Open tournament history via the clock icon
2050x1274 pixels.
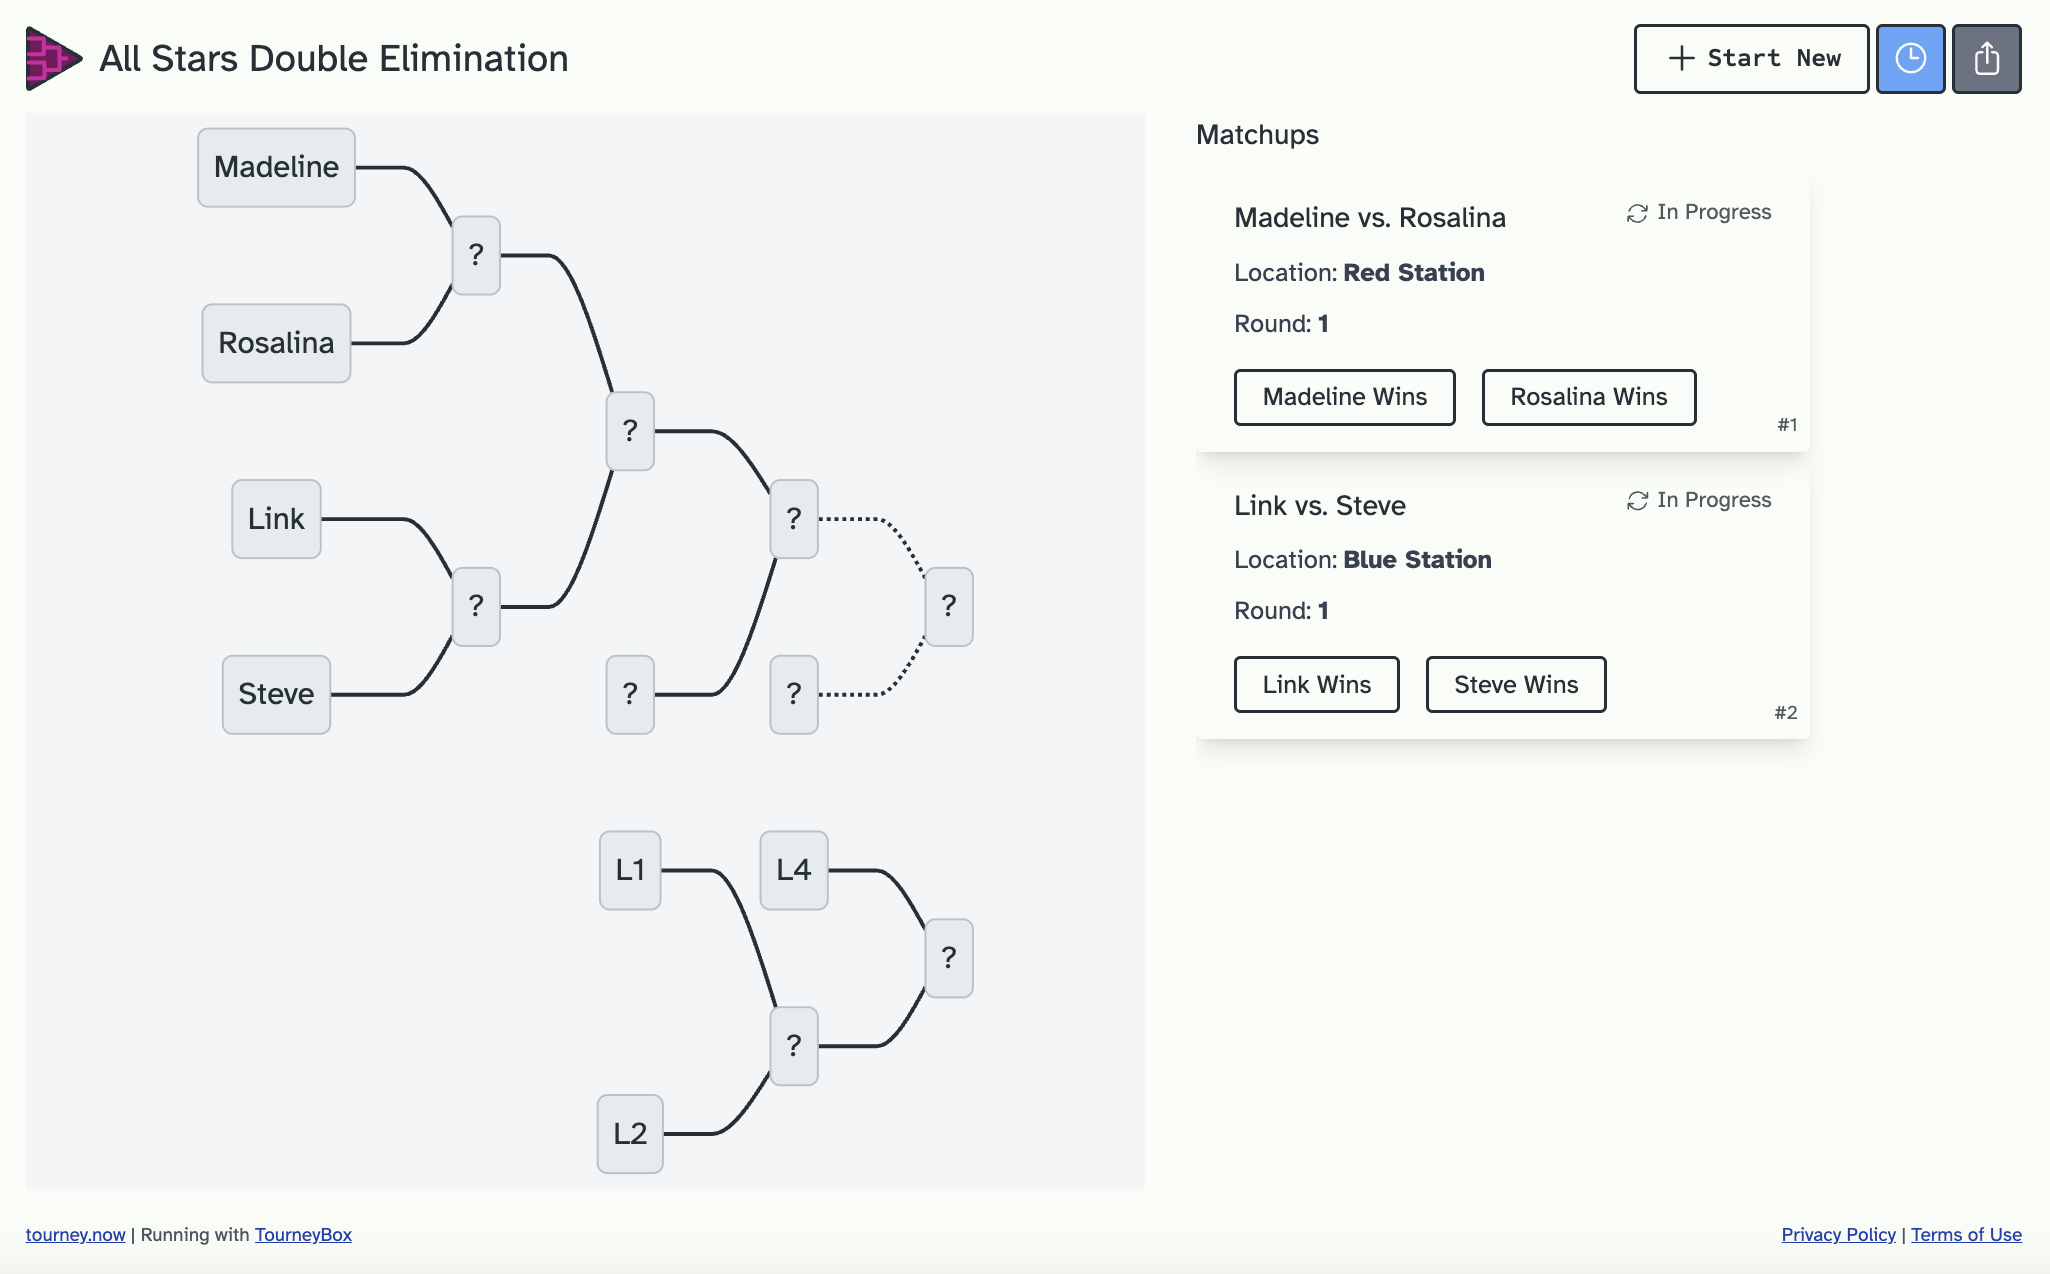[1909, 58]
